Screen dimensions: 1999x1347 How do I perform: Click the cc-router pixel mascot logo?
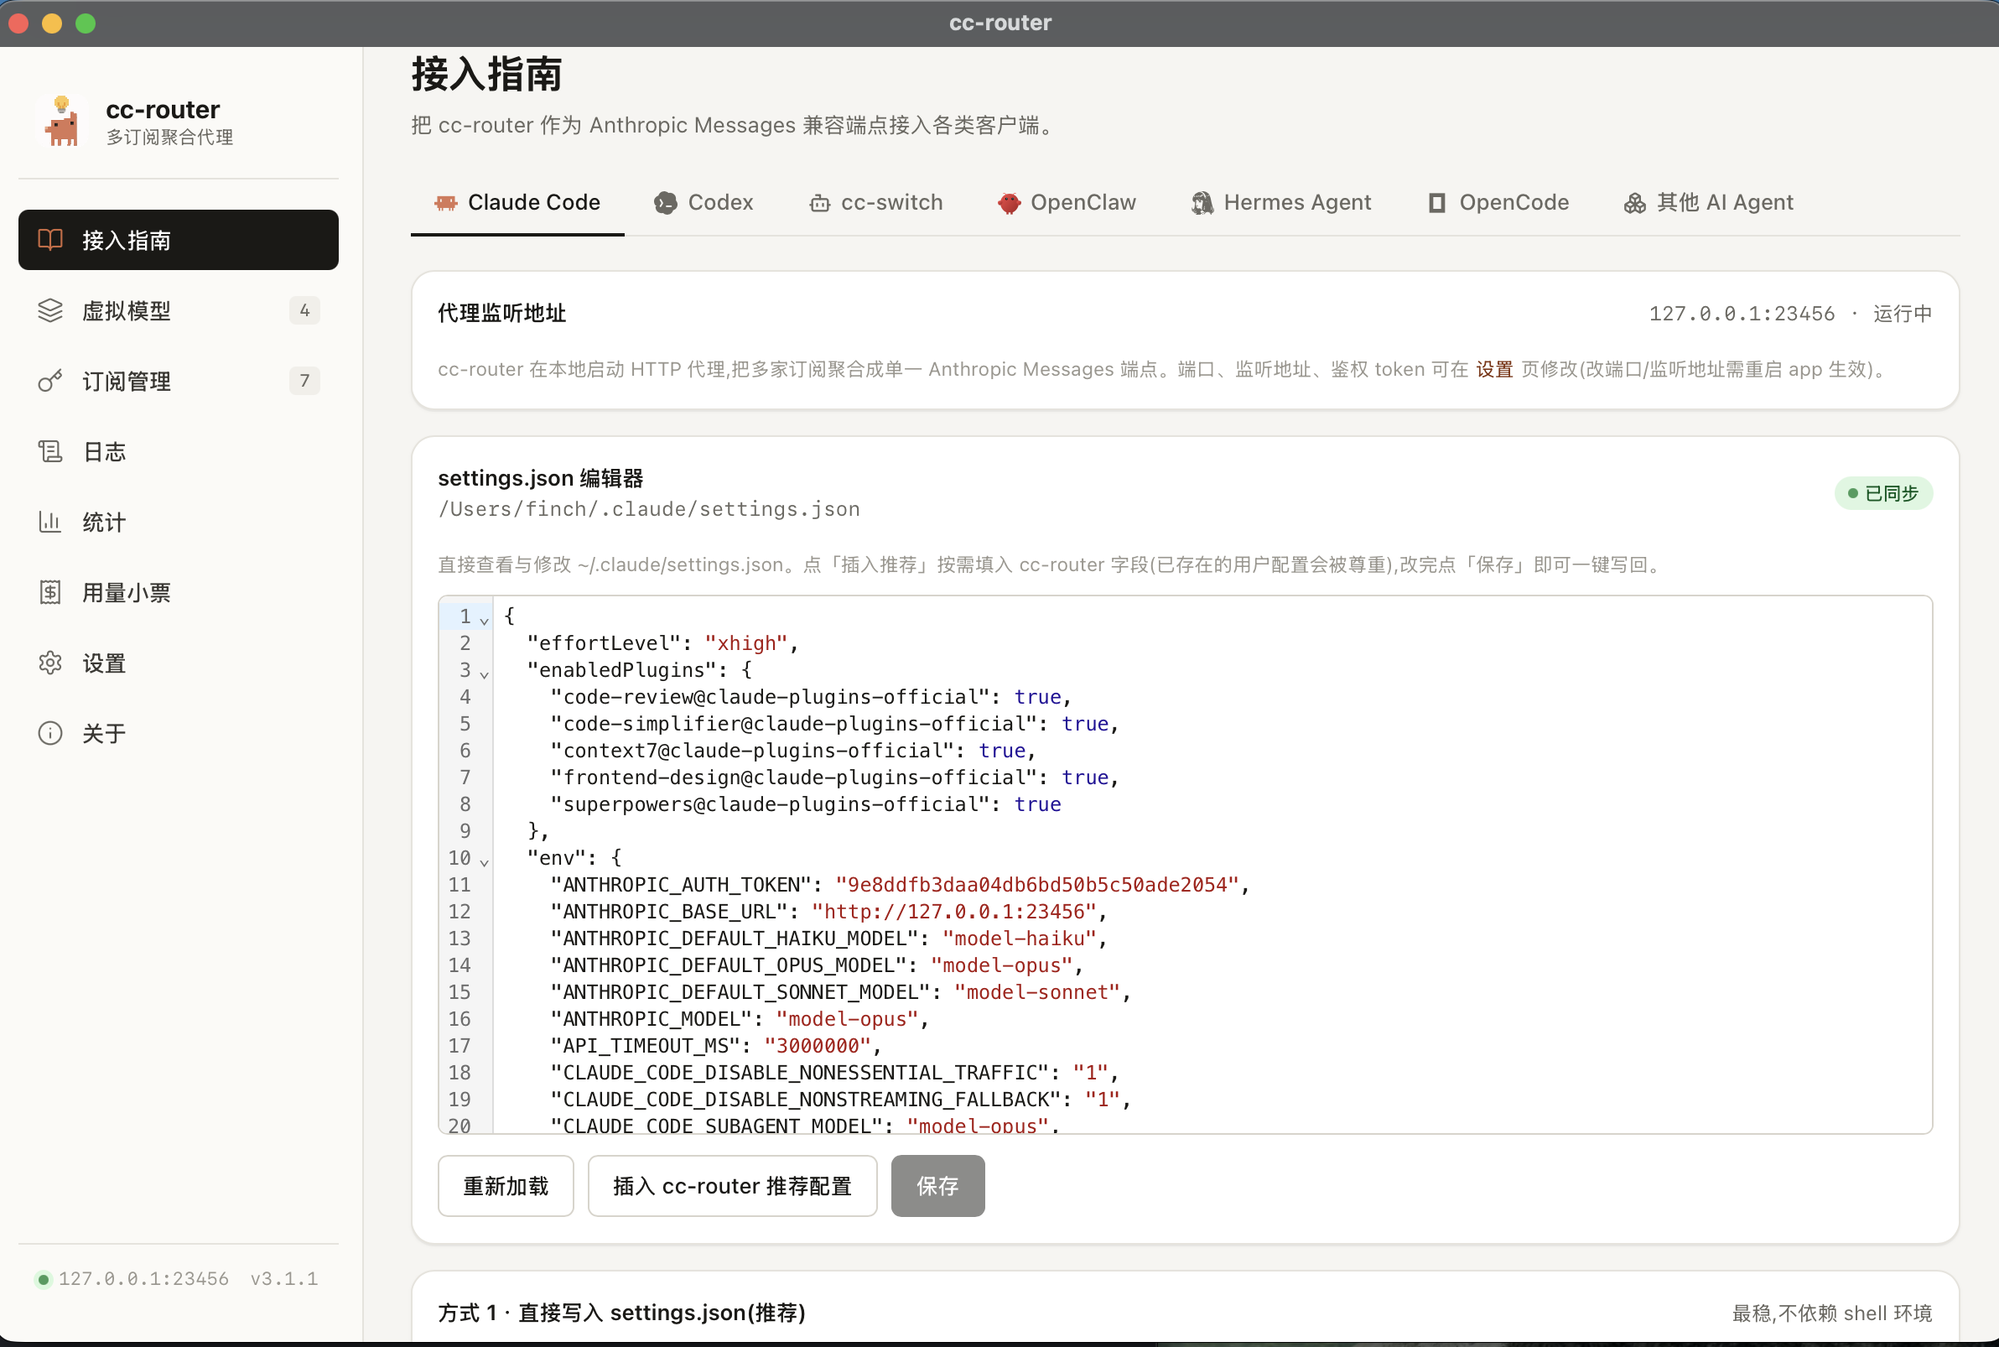(x=62, y=122)
